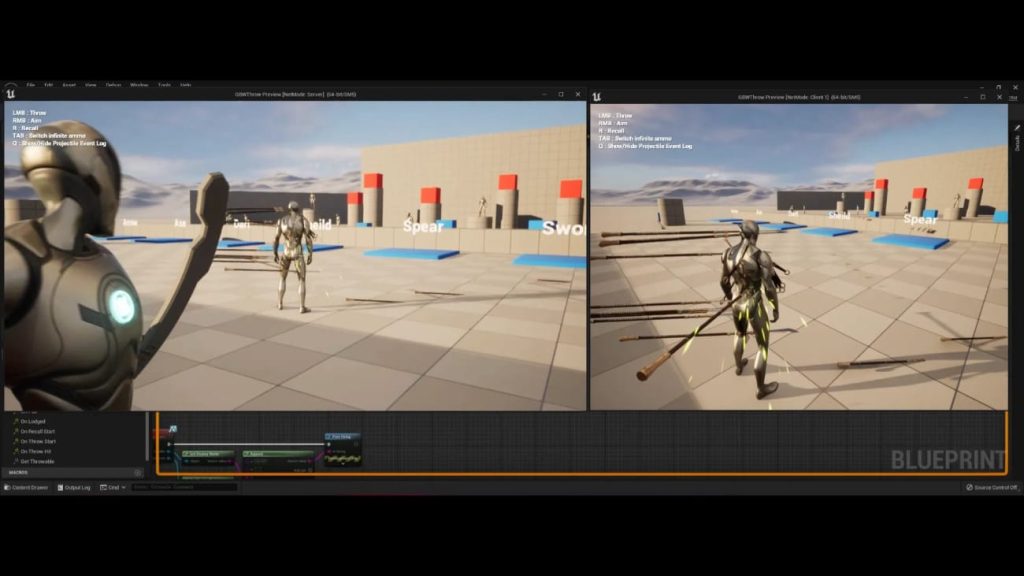Open the View menu

coord(91,85)
